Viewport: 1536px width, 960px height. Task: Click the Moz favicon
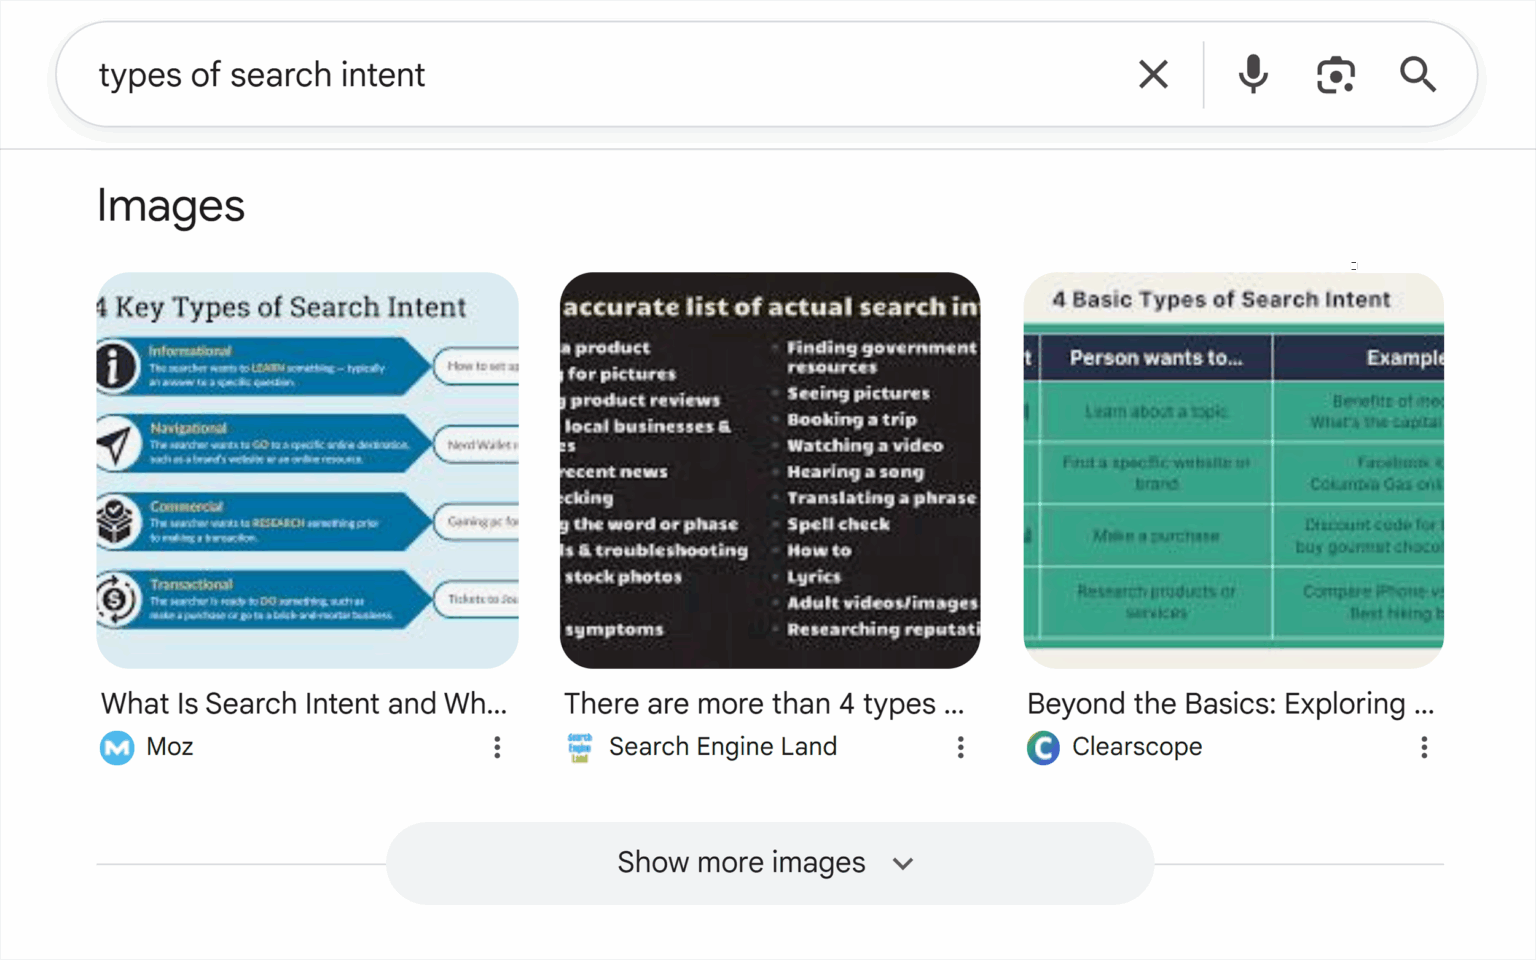tap(116, 747)
